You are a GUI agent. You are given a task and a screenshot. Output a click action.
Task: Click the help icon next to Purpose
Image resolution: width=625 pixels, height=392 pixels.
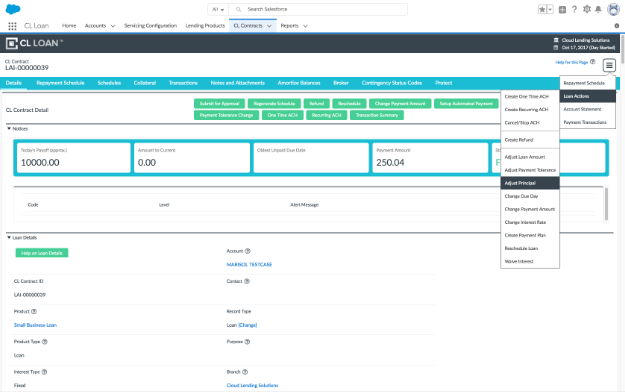(247, 342)
